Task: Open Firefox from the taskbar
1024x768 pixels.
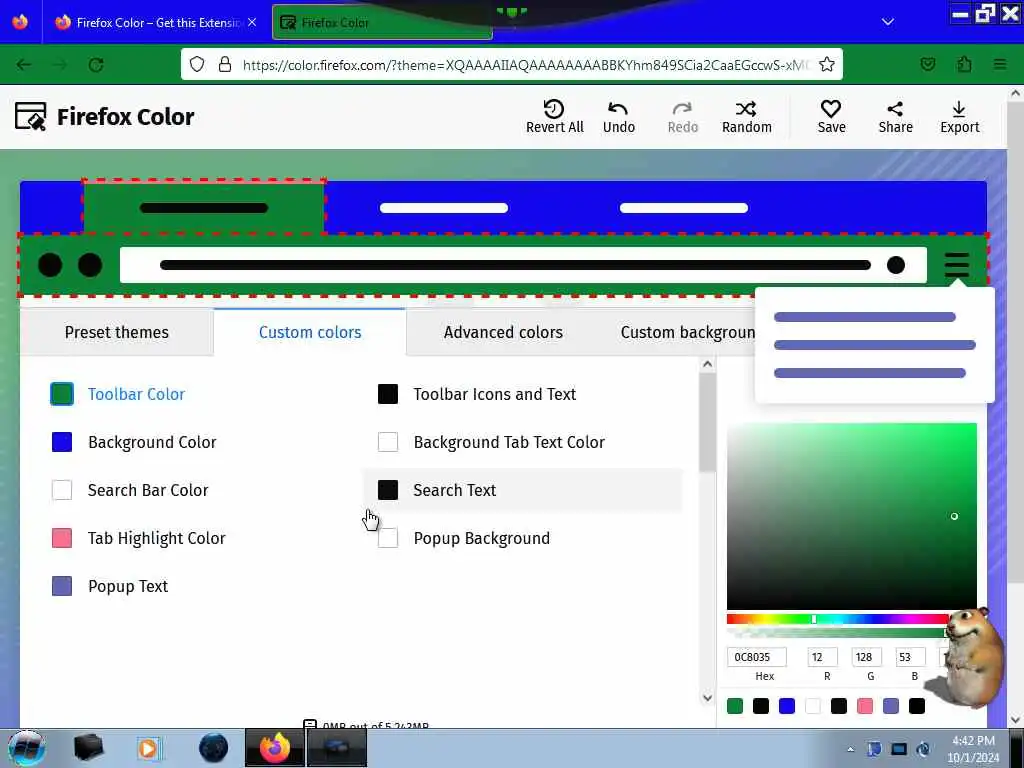Action: [274, 748]
